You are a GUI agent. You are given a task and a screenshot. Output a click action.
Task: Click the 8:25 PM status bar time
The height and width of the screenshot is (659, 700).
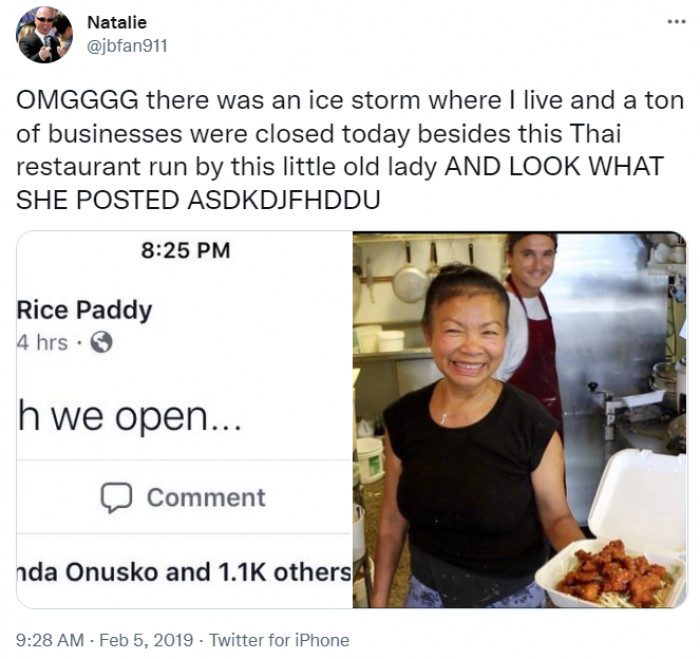[x=186, y=250]
